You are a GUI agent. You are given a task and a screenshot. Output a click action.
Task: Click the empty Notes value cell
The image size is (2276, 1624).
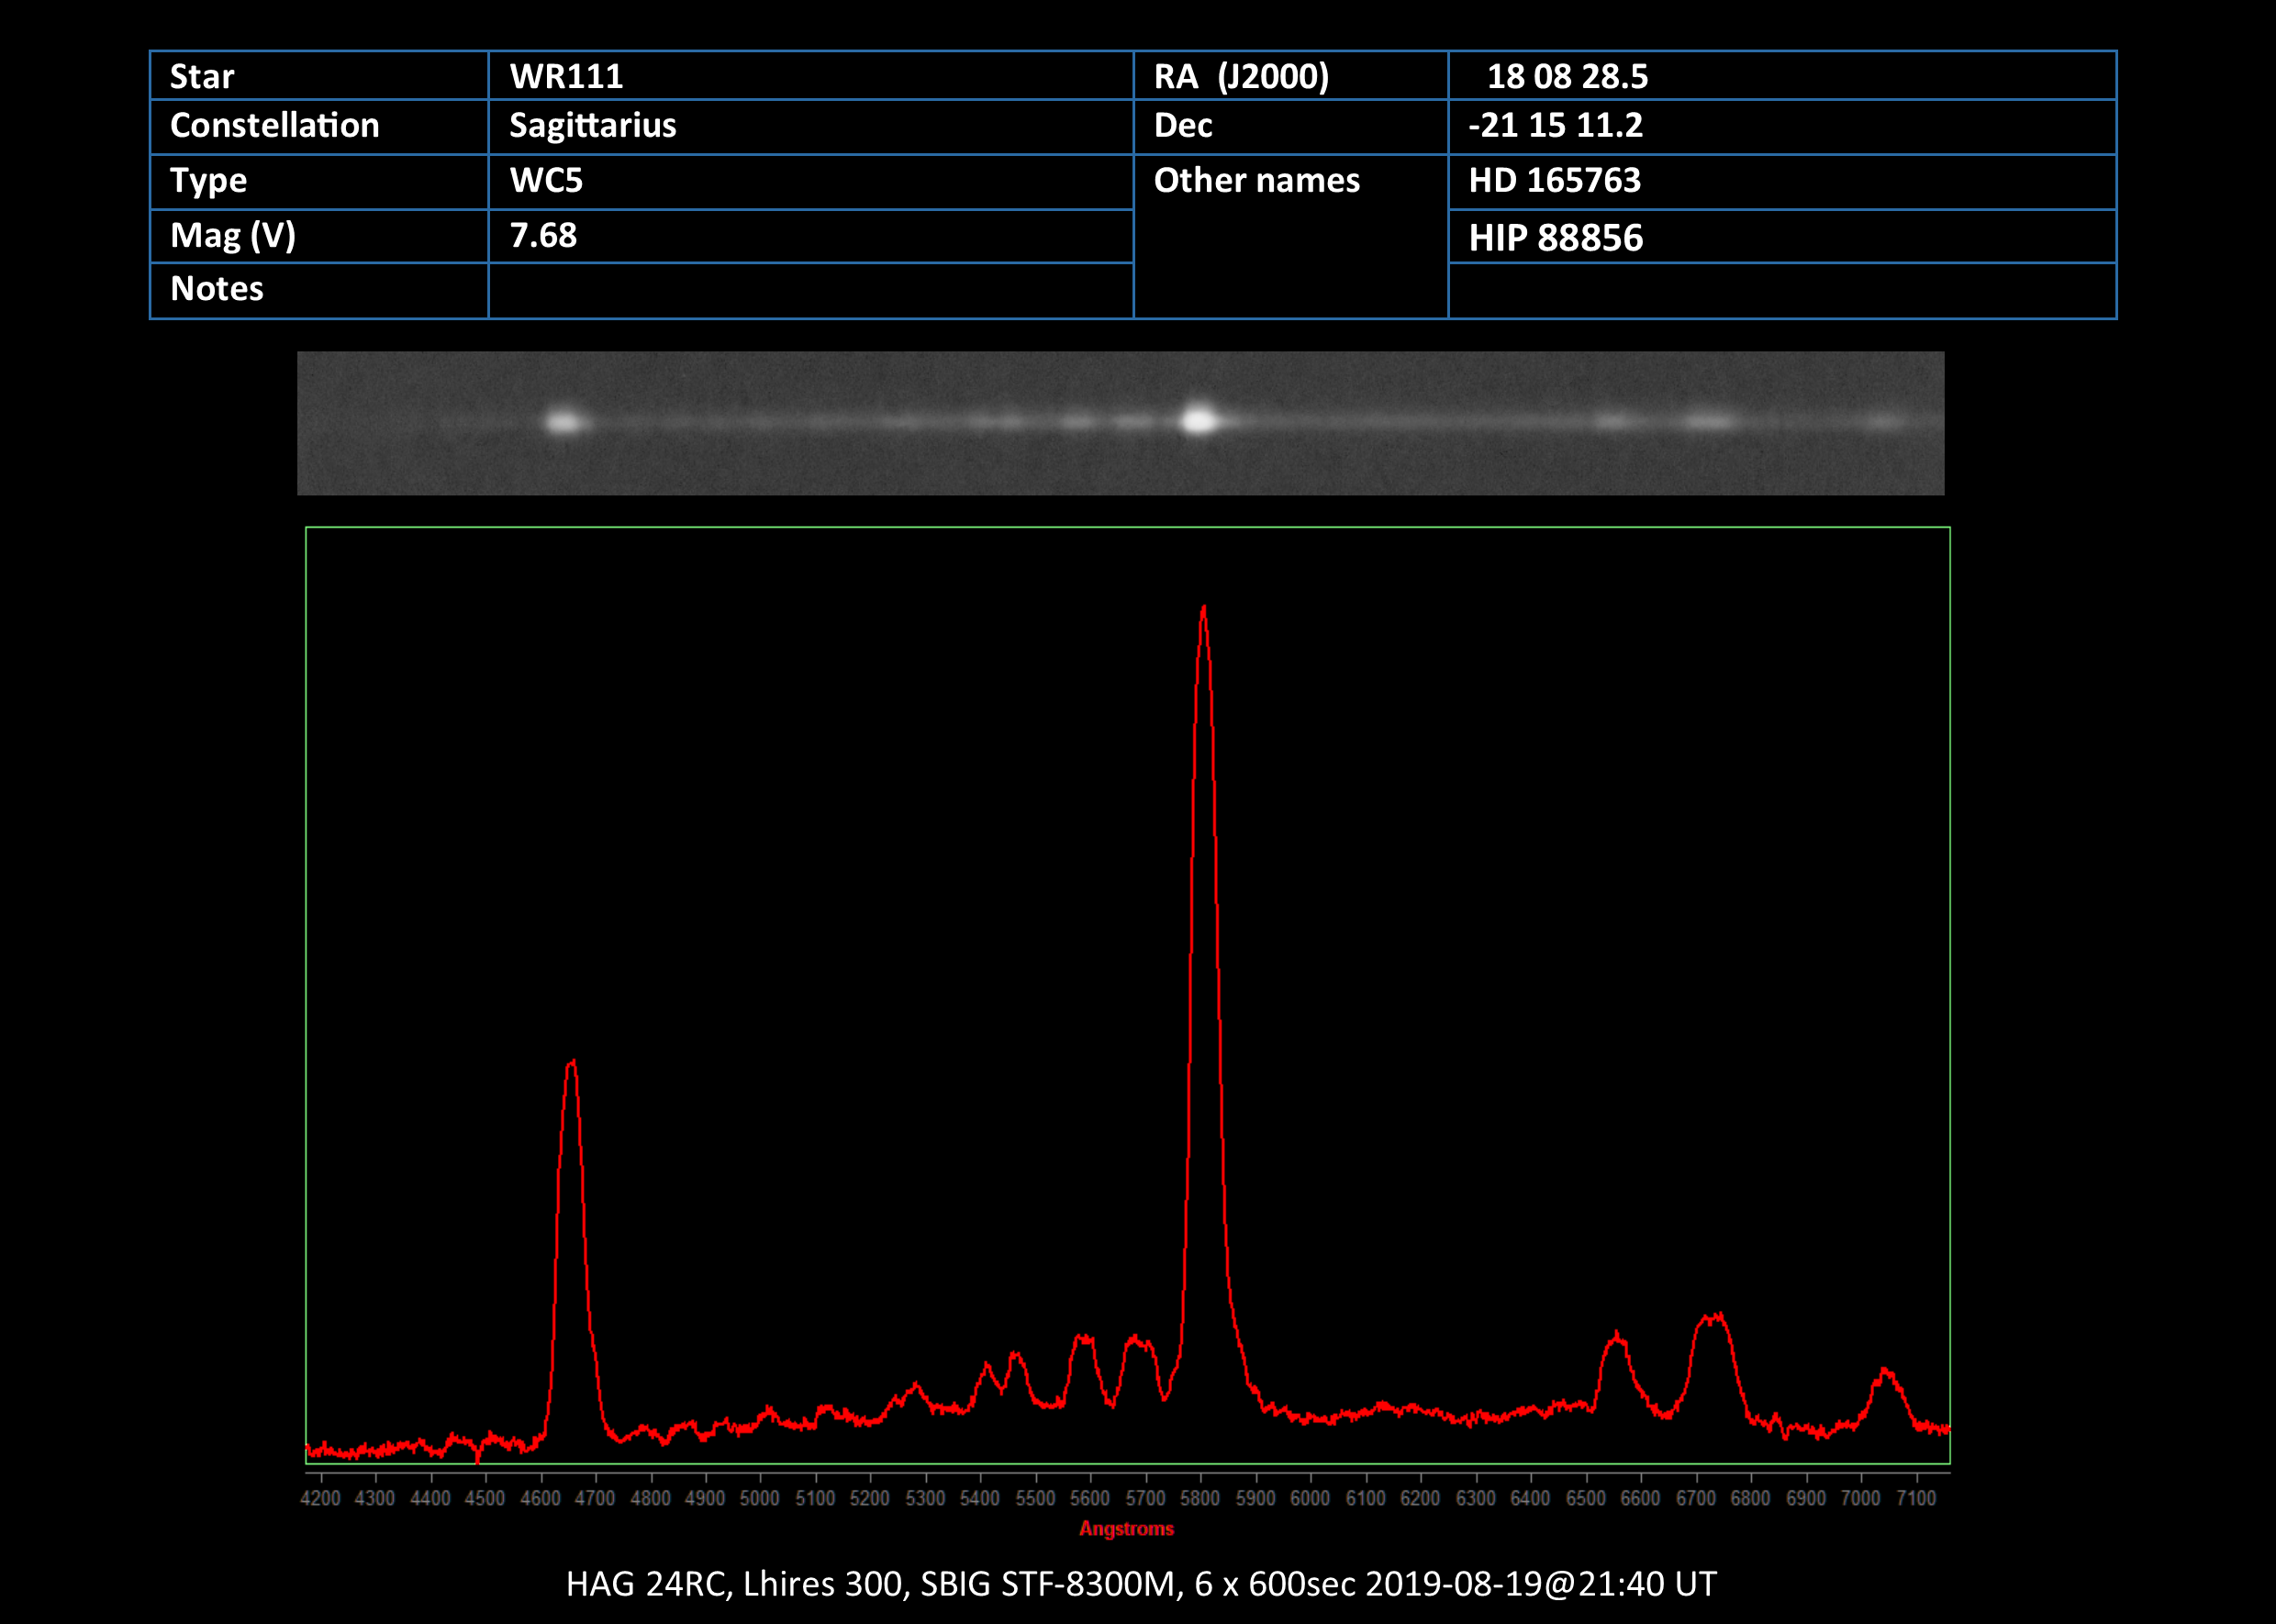810,290
